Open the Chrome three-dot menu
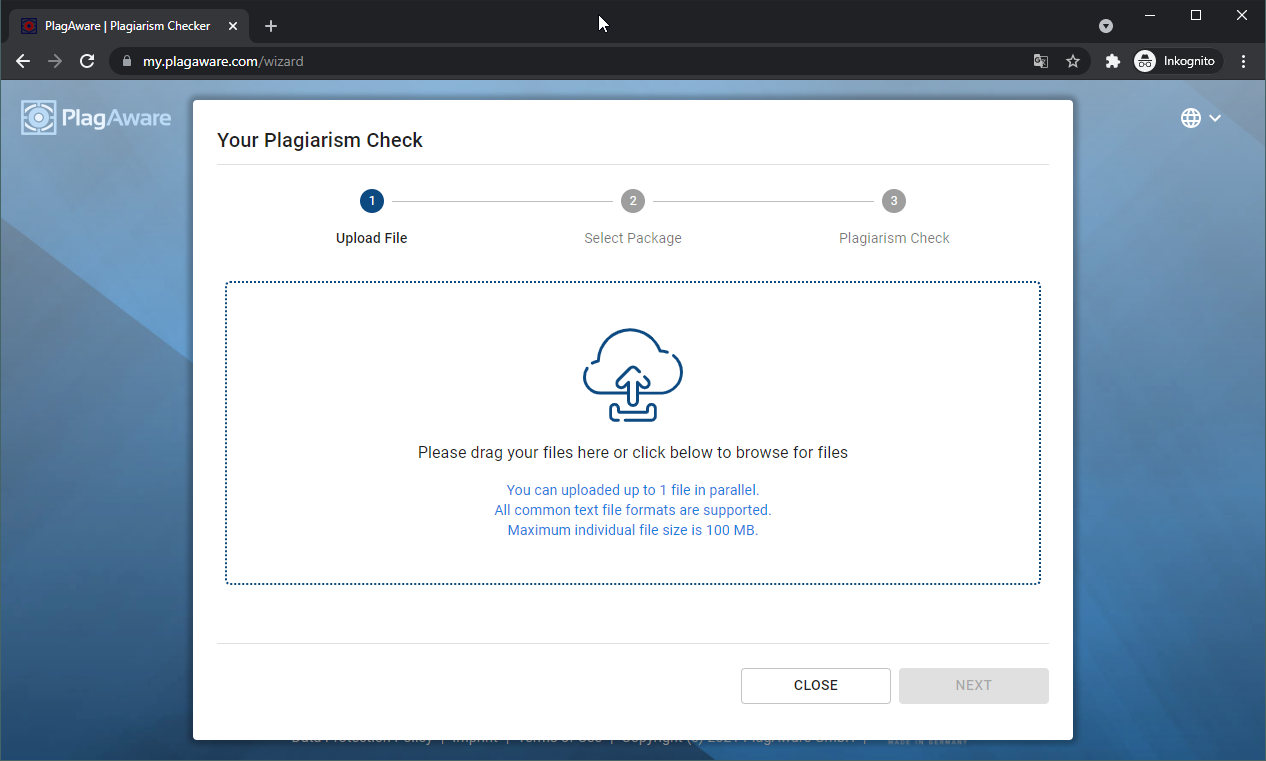The height and width of the screenshot is (761, 1266). pos(1244,61)
